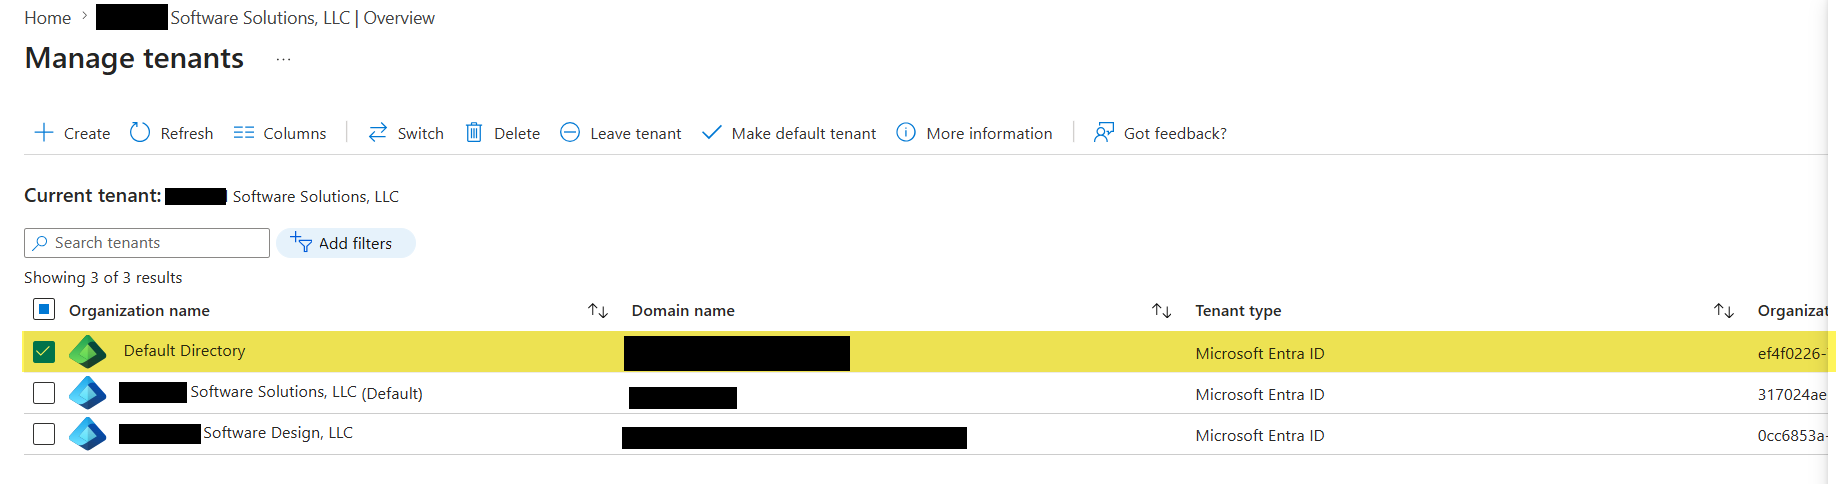Open the Columns icon in toolbar
The width and height of the screenshot is (1836, 484).
(244, 132)
